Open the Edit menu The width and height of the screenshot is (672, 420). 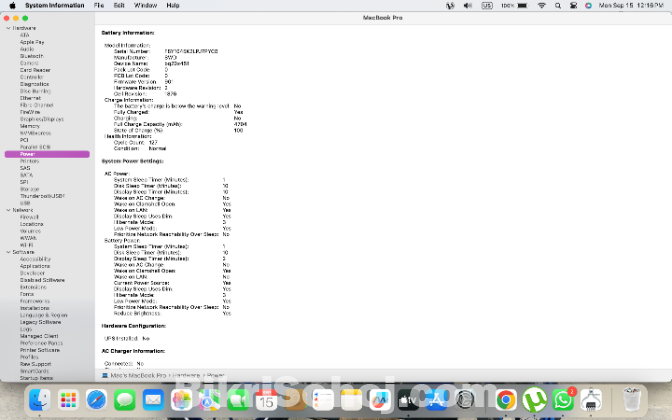119,6
